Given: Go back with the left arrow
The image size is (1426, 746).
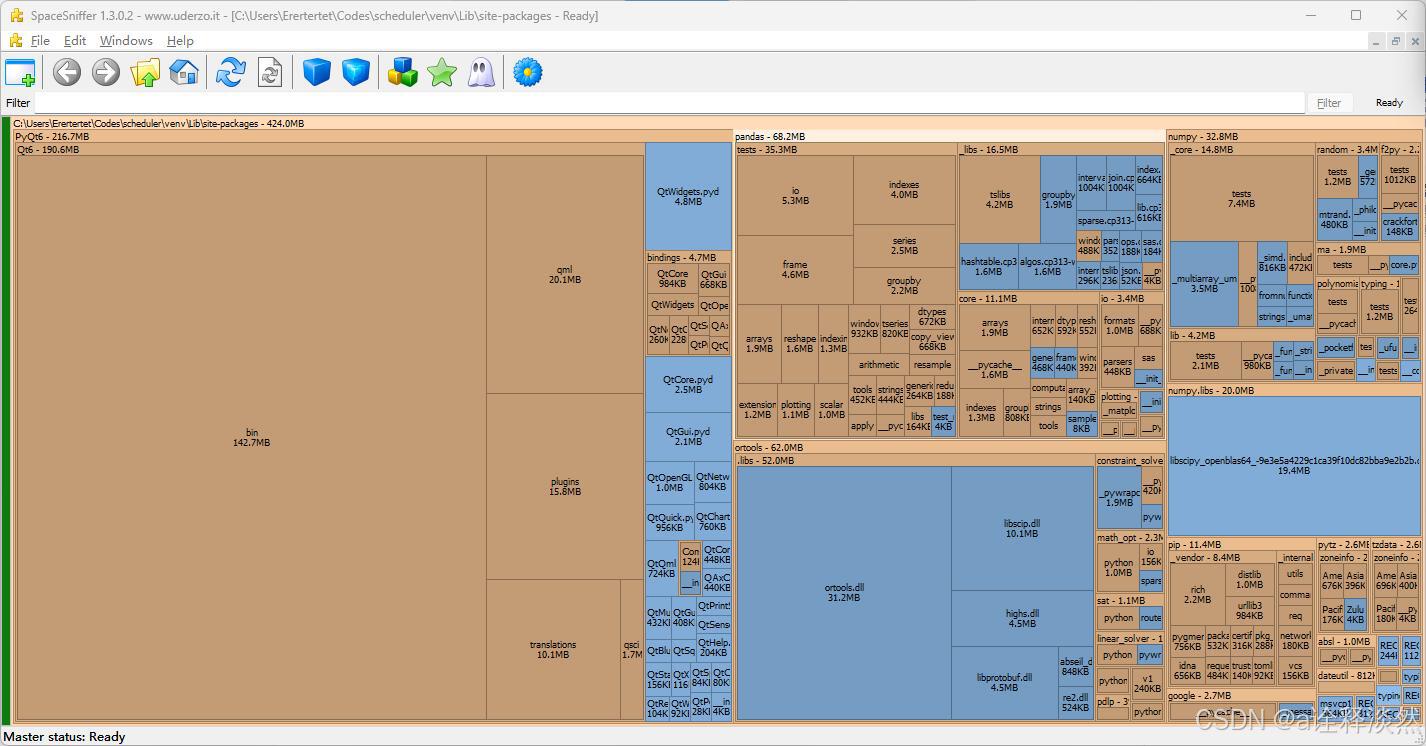Looking at the screenshot, I should point(67,72).
